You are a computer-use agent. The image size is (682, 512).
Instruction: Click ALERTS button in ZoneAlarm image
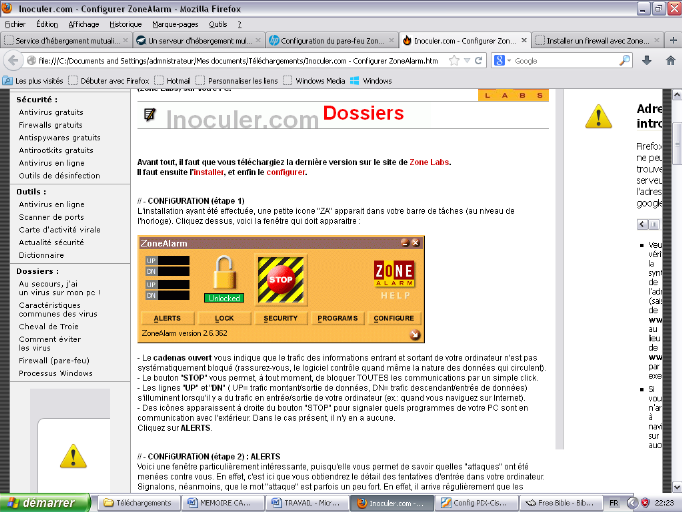tap(167, 318)
